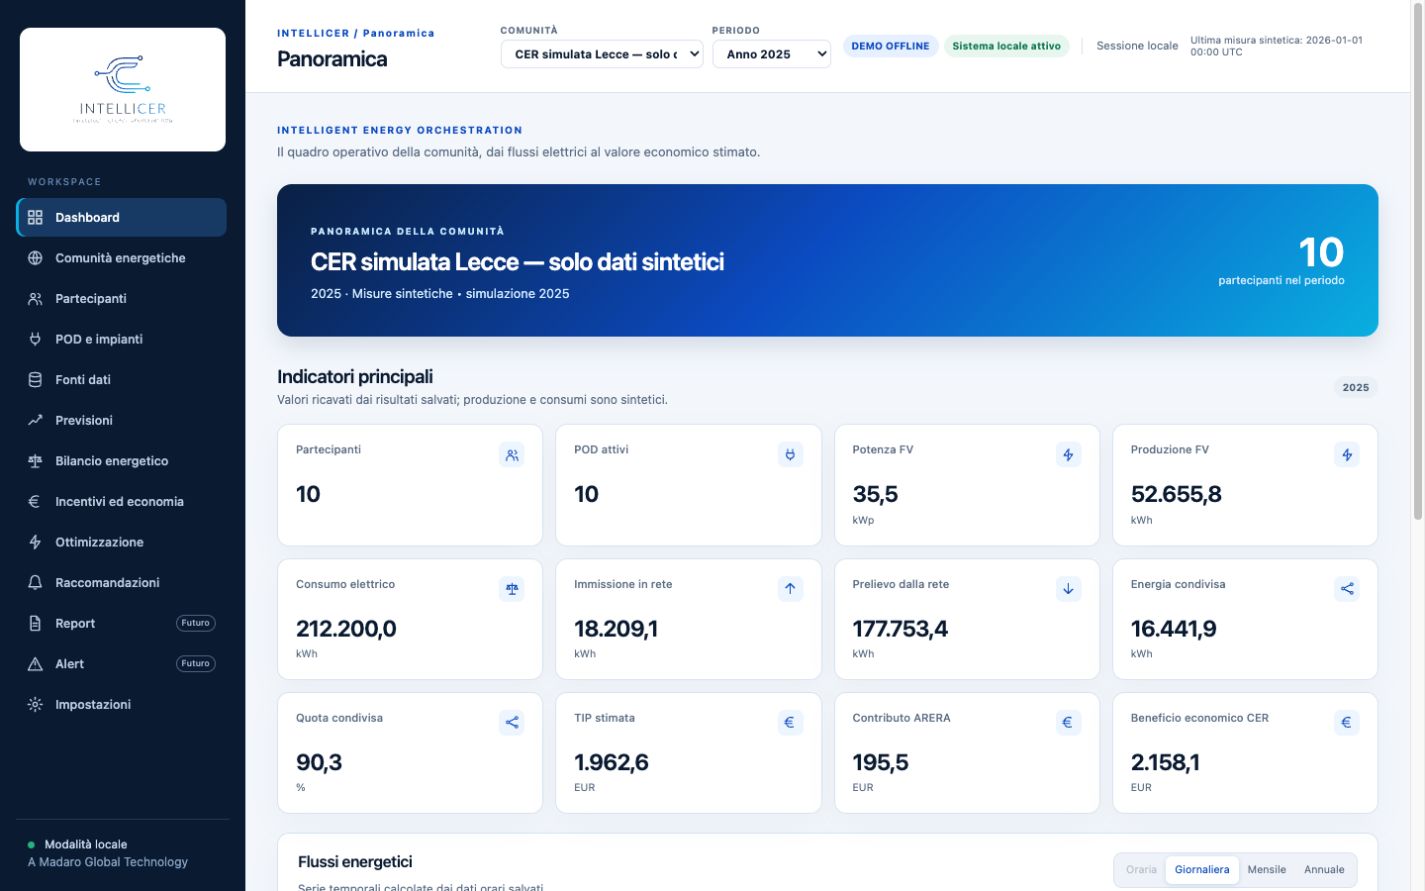Click the Incentivi ed economia euro icon

35,502
